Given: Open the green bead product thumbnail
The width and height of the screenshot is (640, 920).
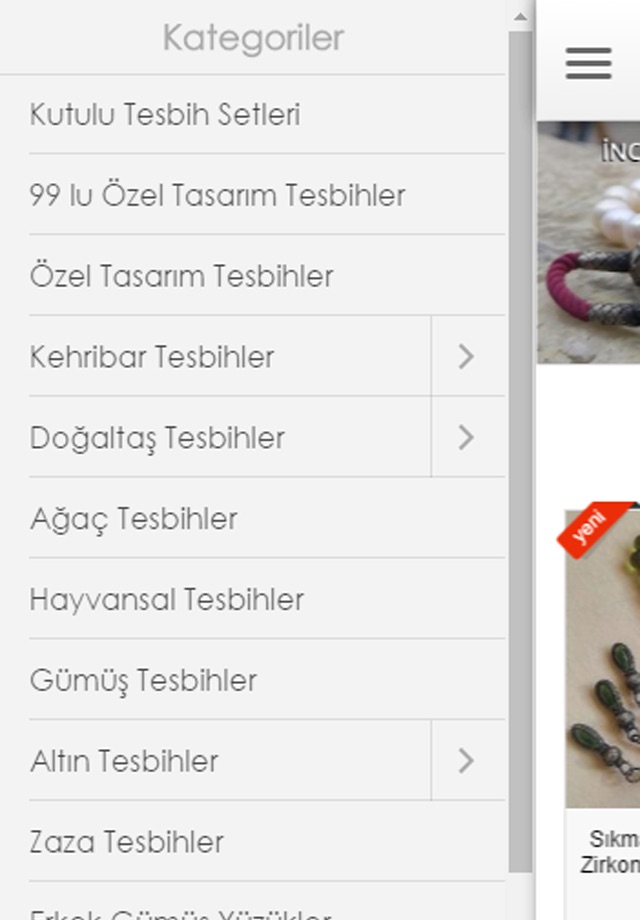Looking at the screenshot, I should (x=602, y=658).
